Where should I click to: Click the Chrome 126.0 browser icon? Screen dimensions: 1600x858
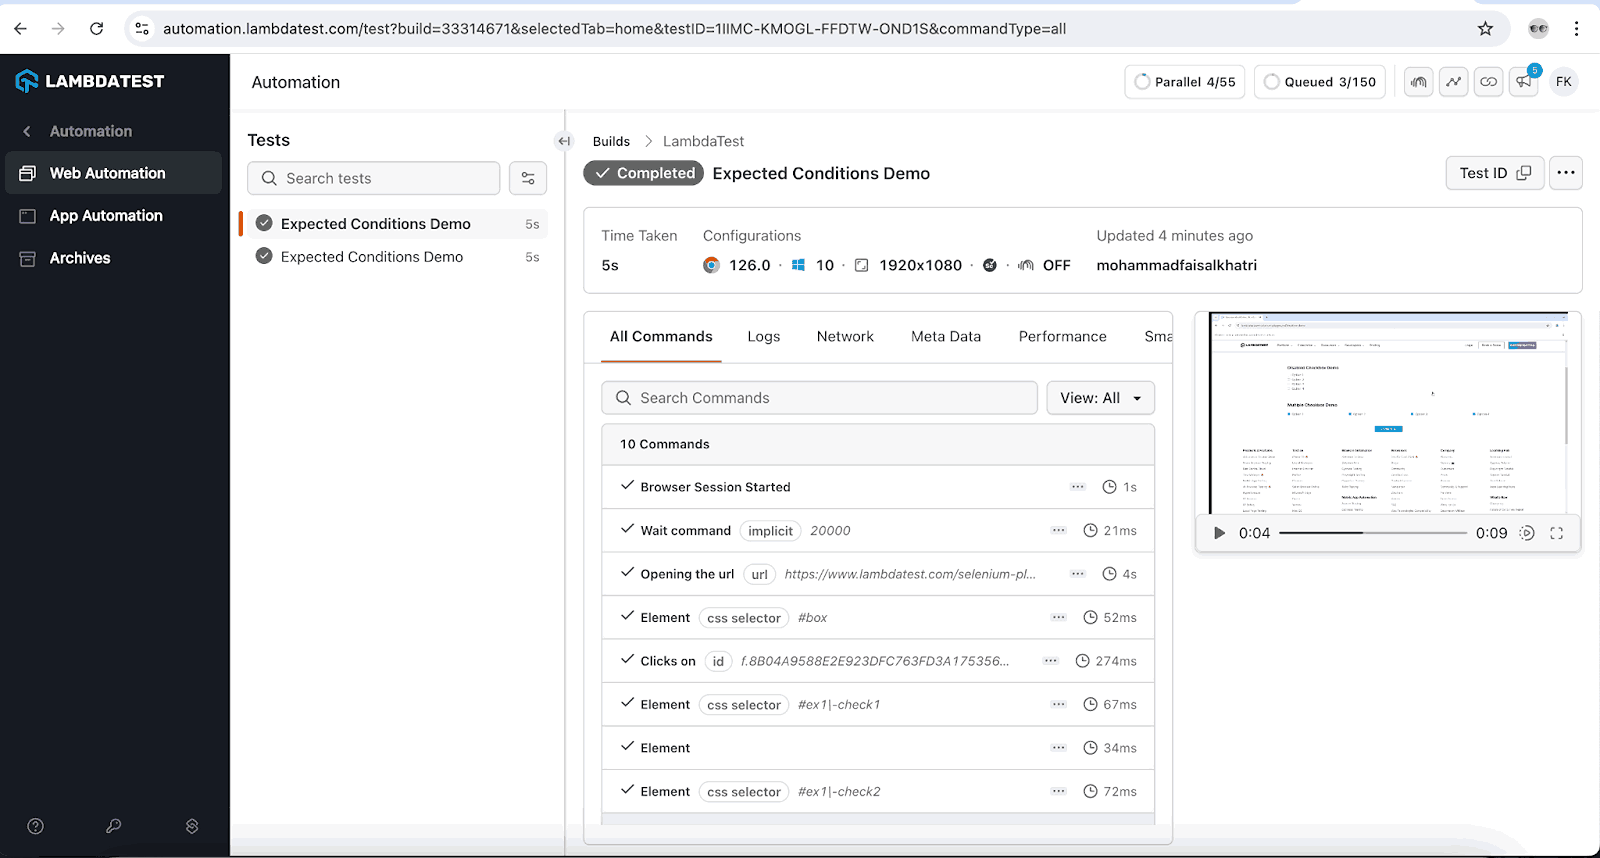(x=711, y=265)
